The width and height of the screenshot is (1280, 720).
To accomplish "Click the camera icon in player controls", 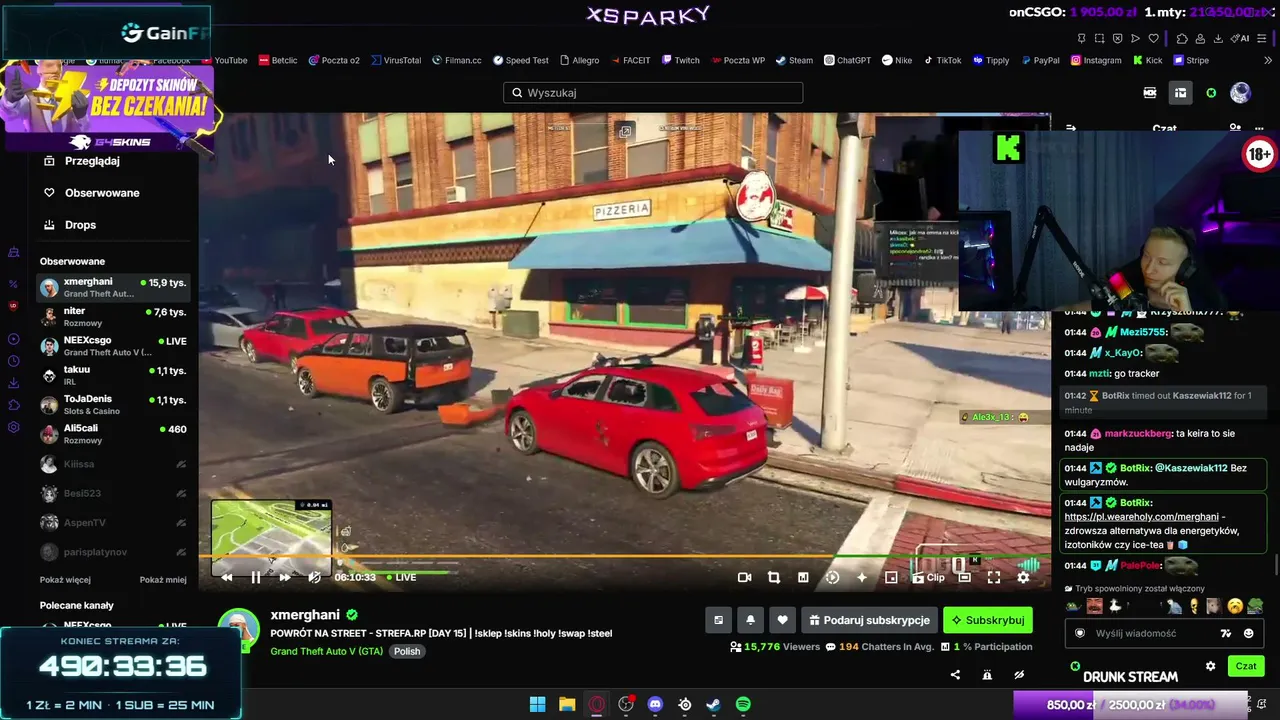I will tap(744, 577).
